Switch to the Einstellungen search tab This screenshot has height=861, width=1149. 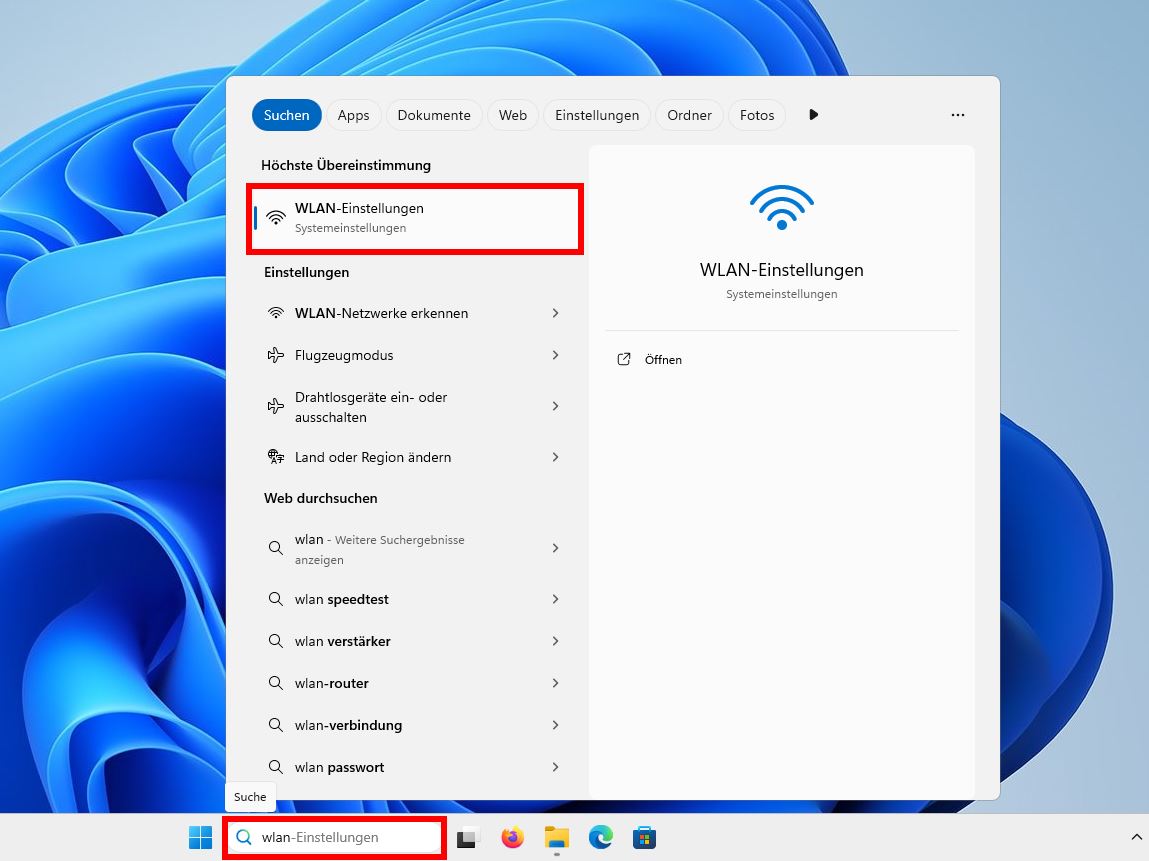point(597,115)
